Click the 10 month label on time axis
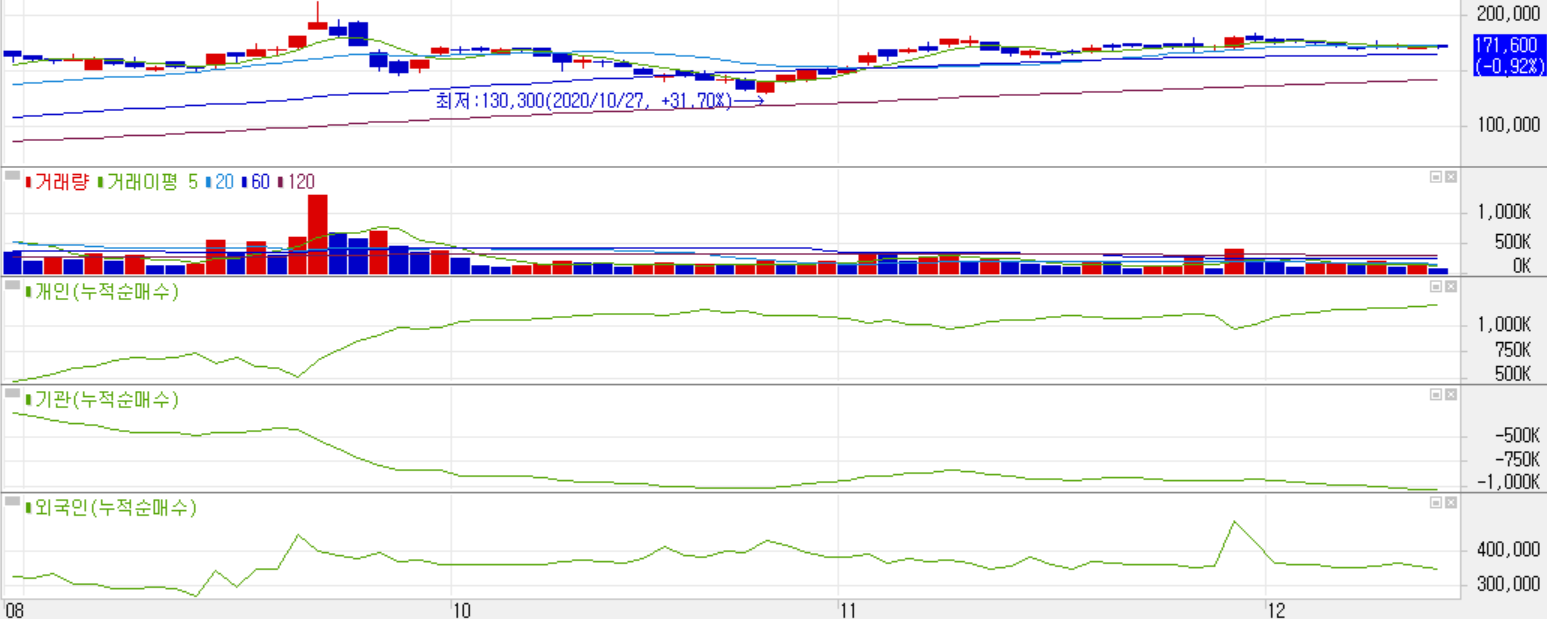Viewport: 1547px width, 619px height. point(461,609)
